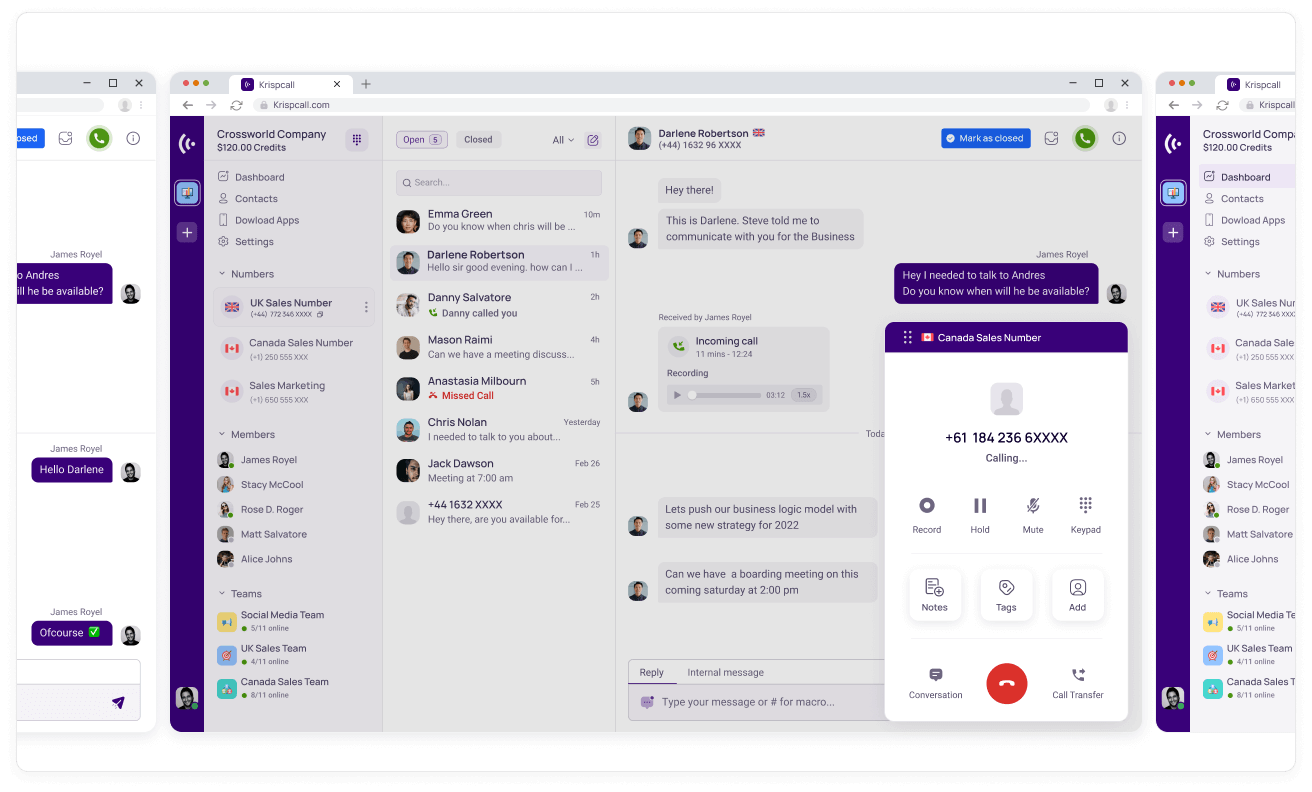
Task: Reload the page in the center browser window
Action: 236,105
